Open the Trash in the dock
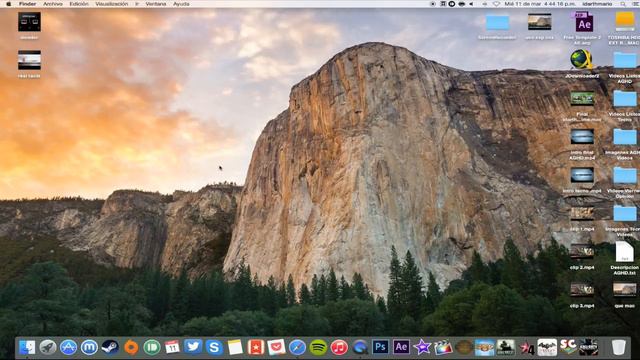The width and height of the screenshot is (640, 360). coord(619,347)
